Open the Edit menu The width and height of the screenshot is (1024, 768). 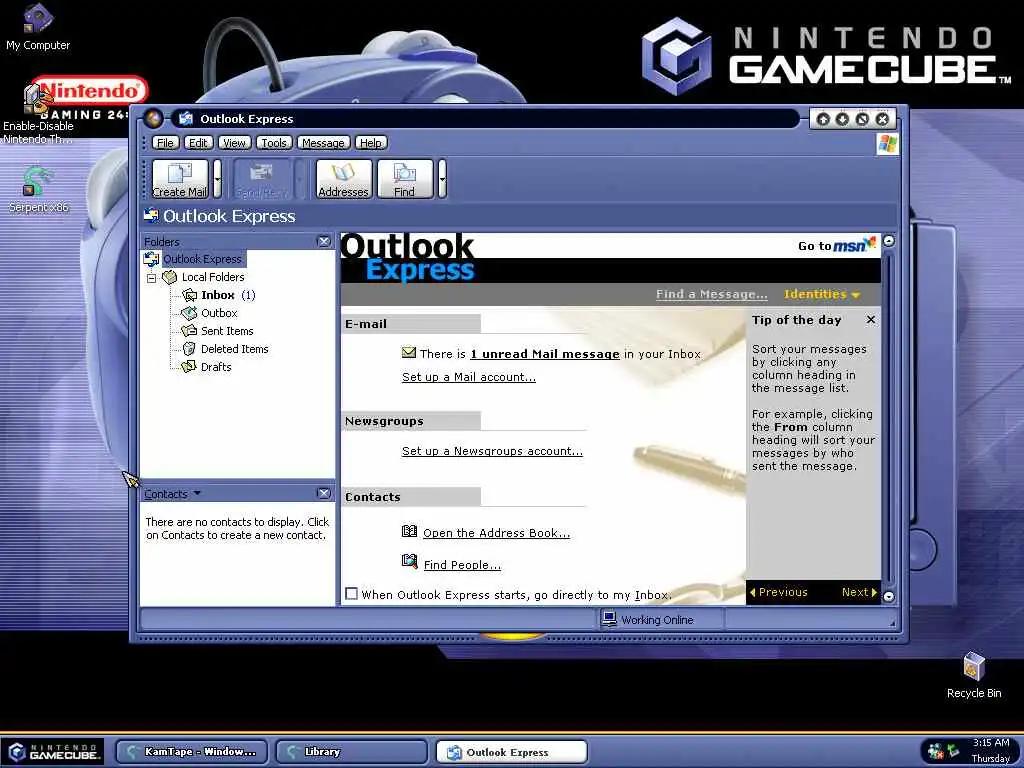[x=198, y=143]
